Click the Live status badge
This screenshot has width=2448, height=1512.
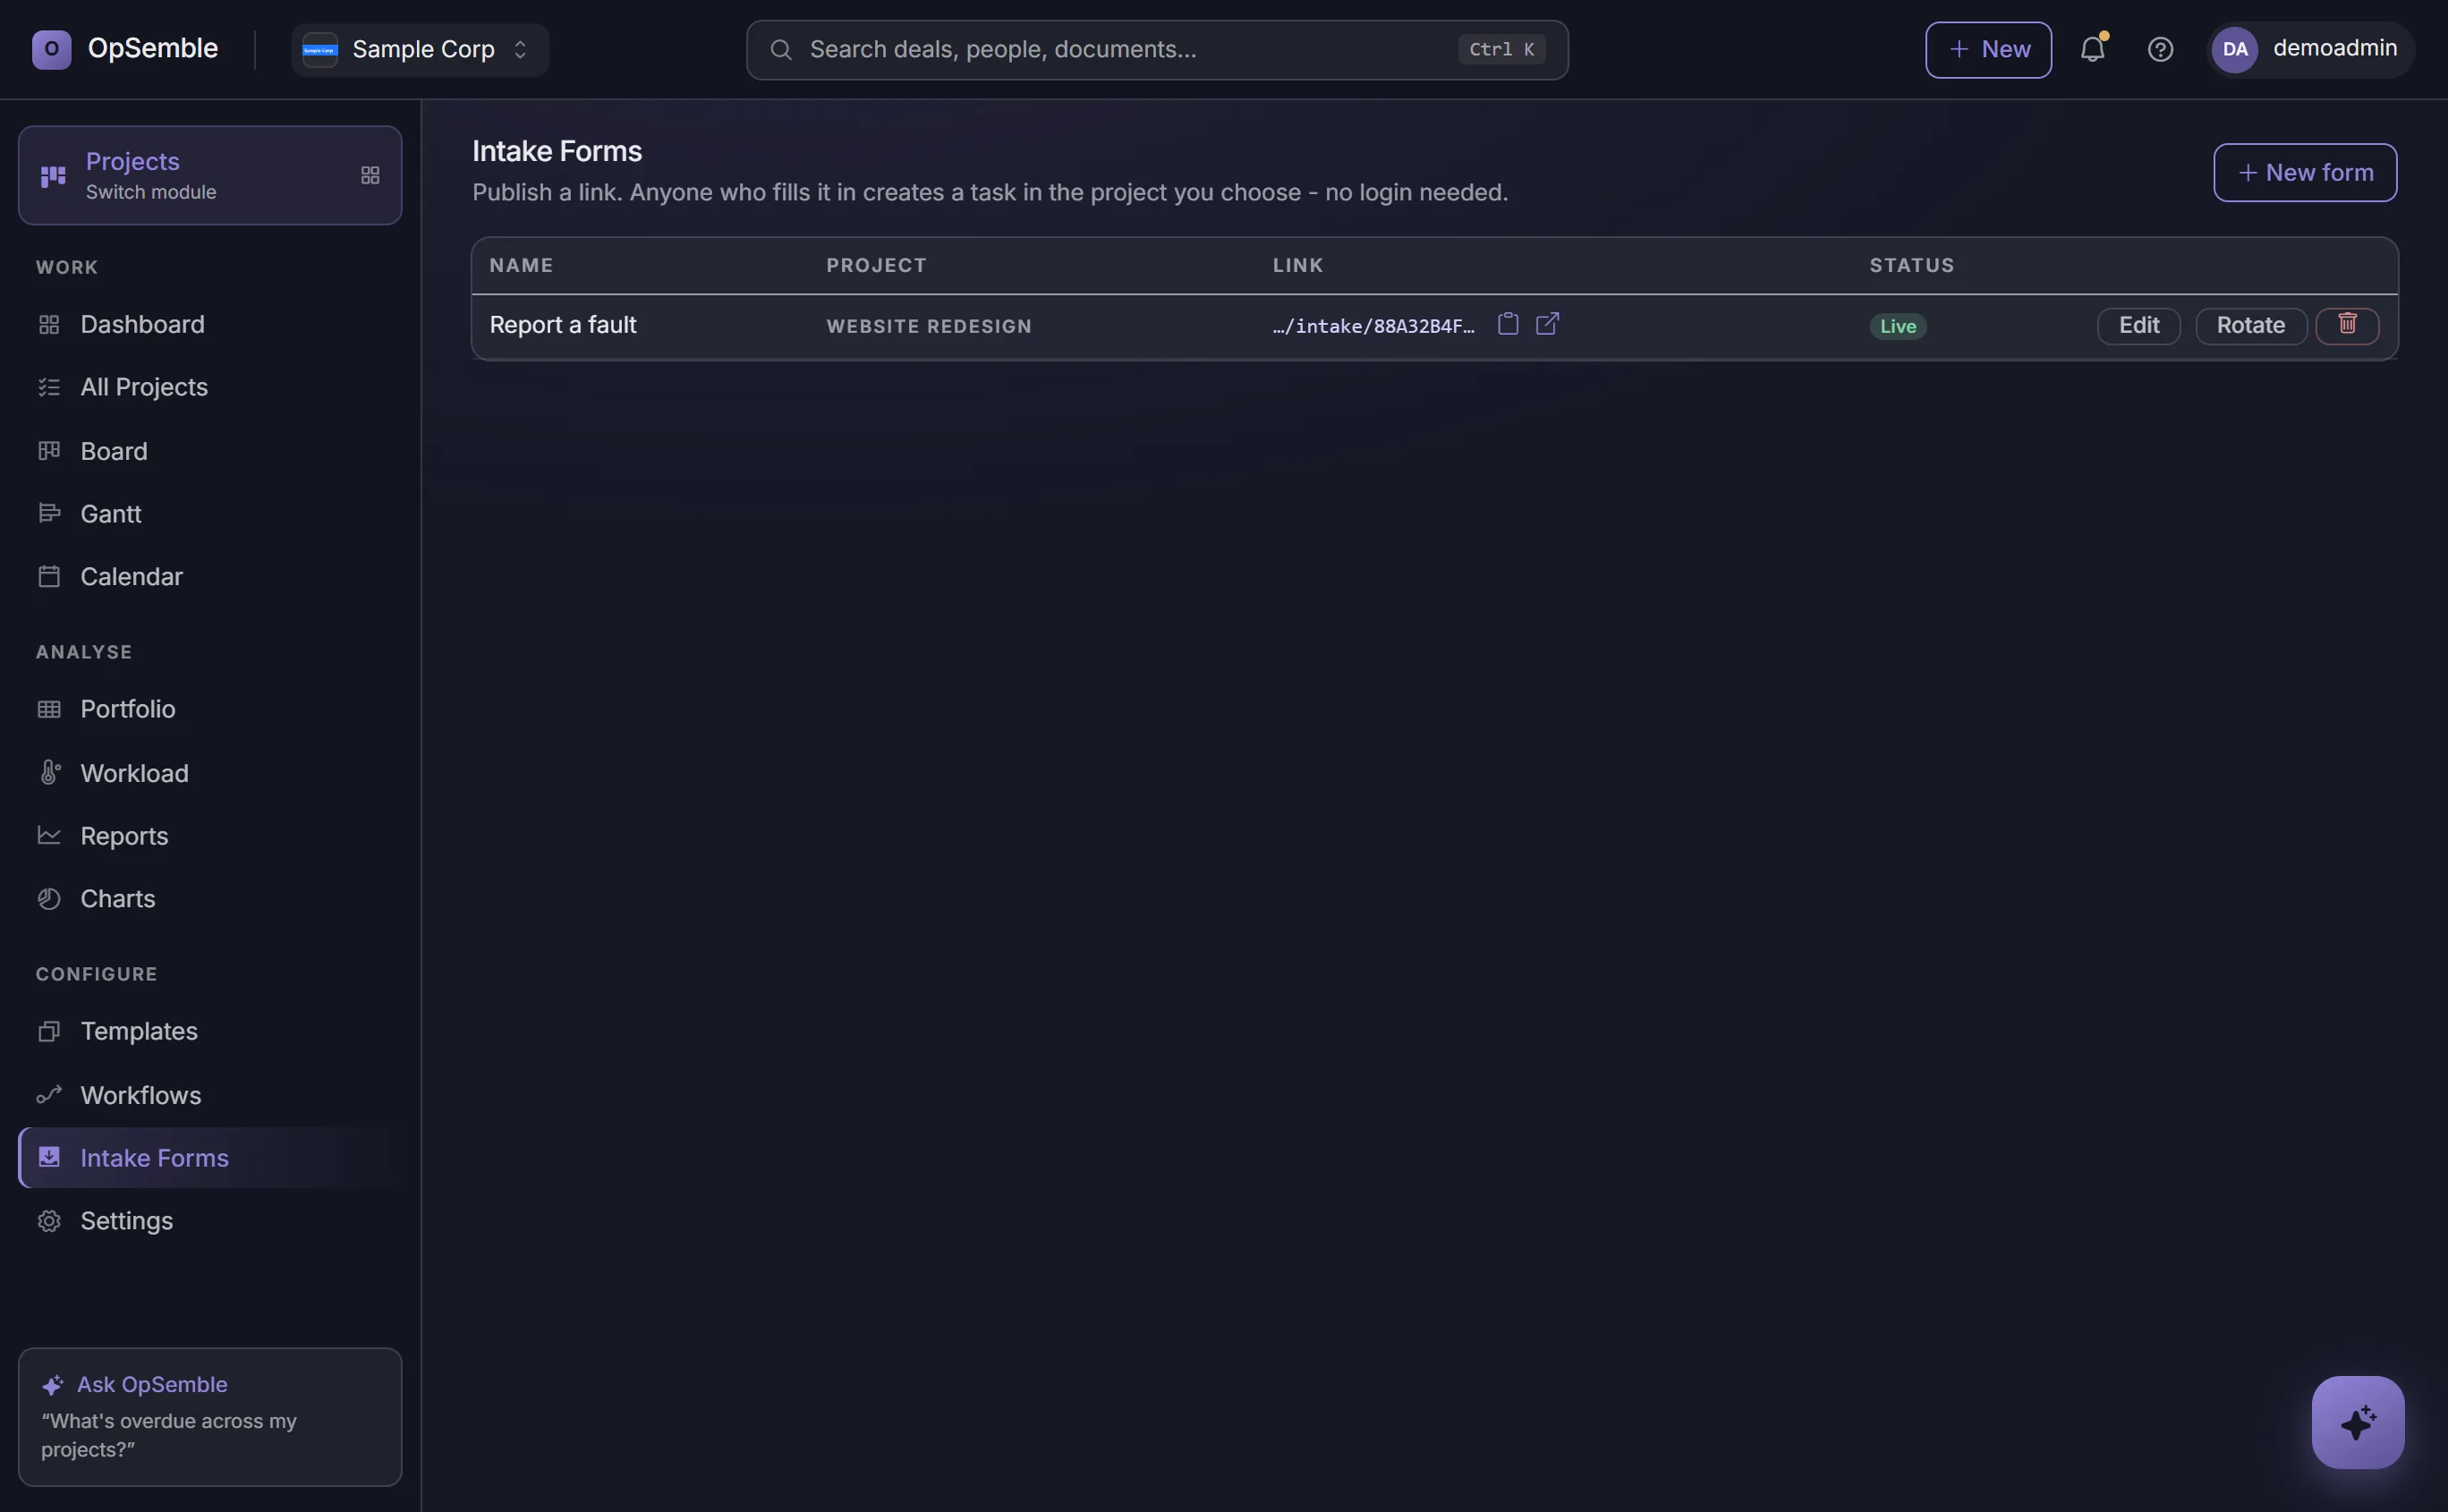click(1897, 326)
